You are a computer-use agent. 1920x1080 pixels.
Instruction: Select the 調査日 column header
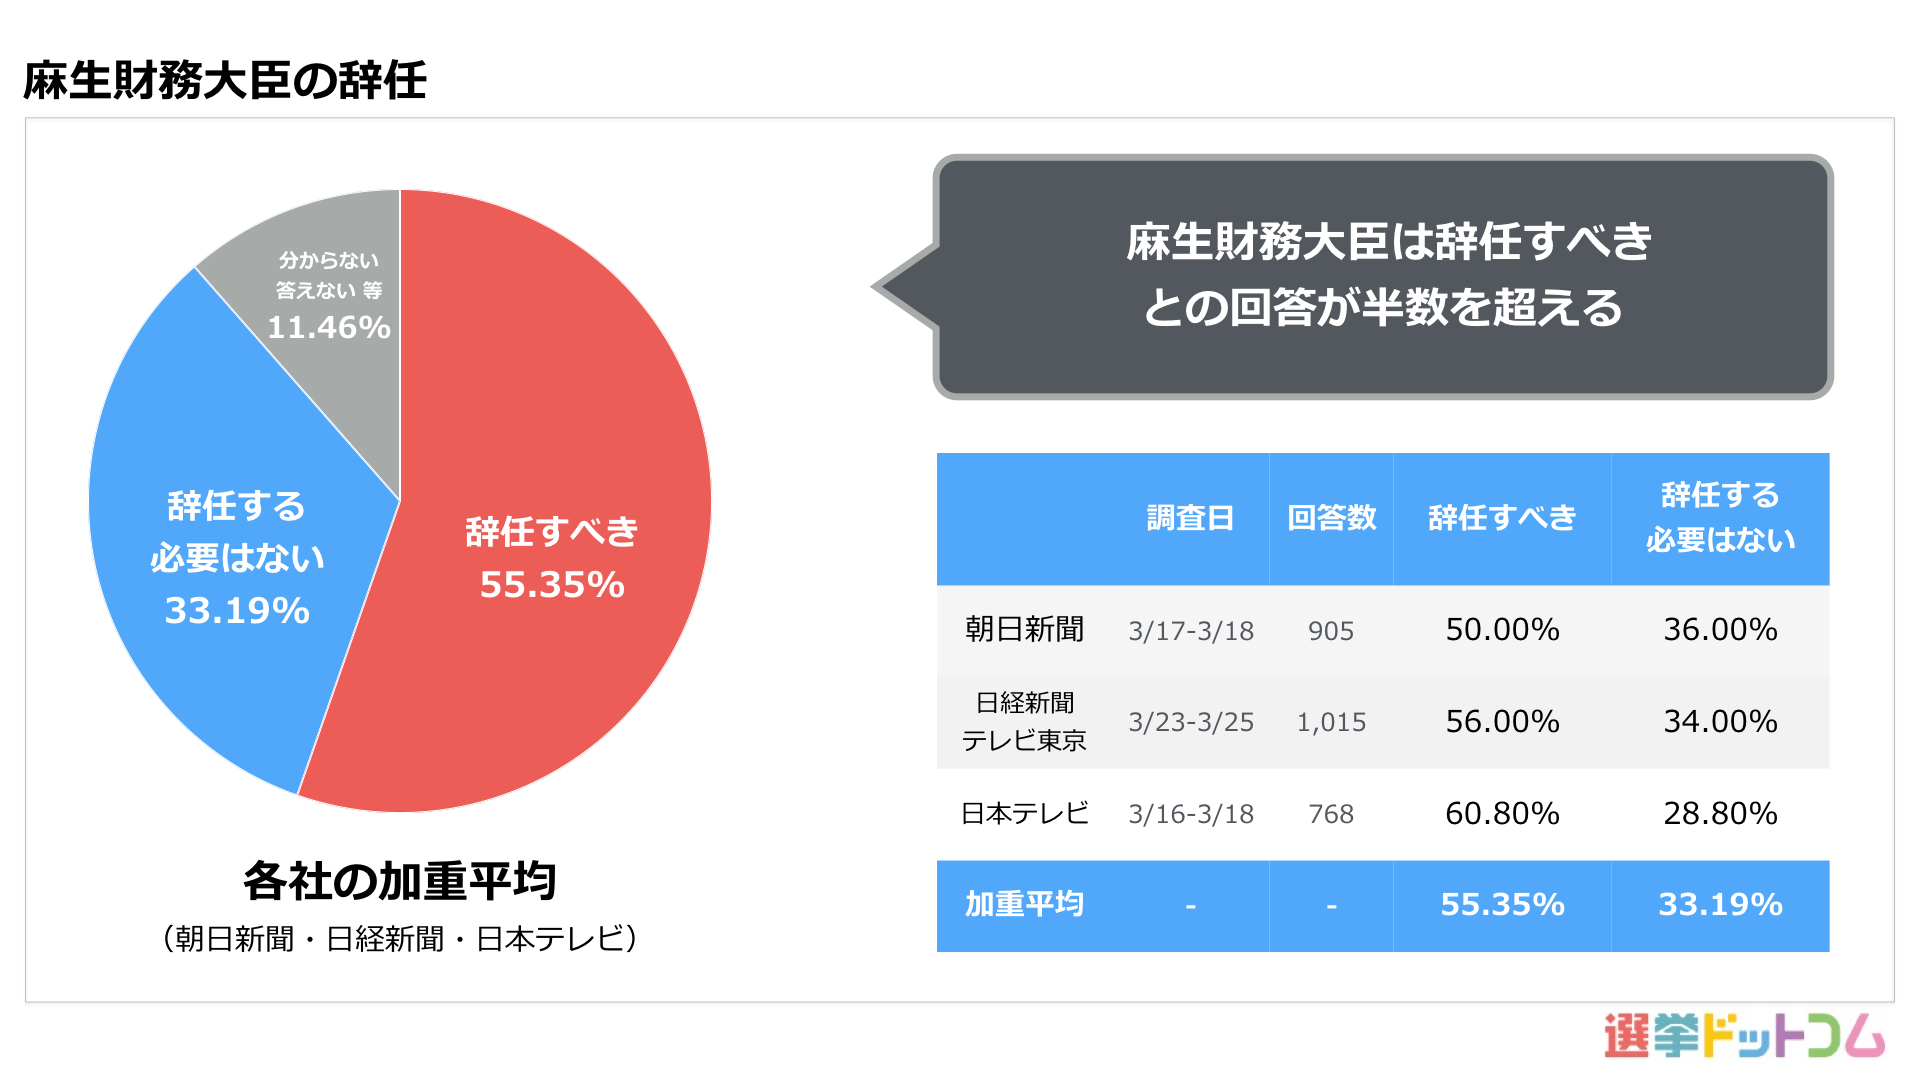point(1190,518)
